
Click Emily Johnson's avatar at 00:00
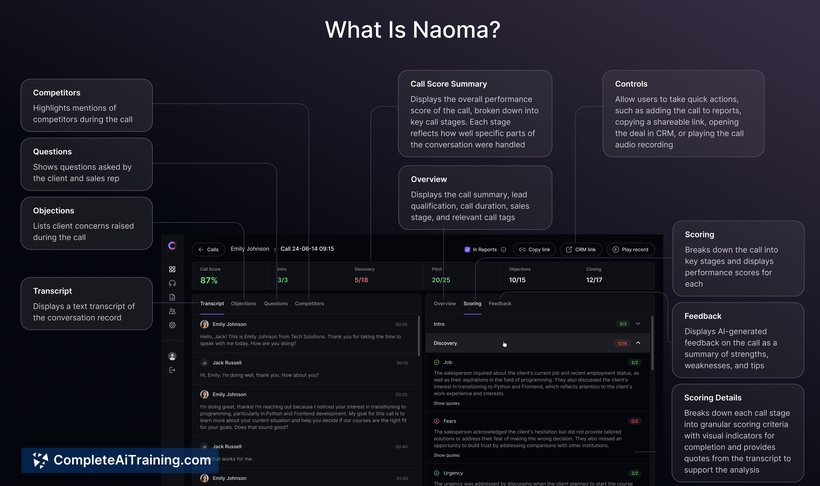coord(204,324)
